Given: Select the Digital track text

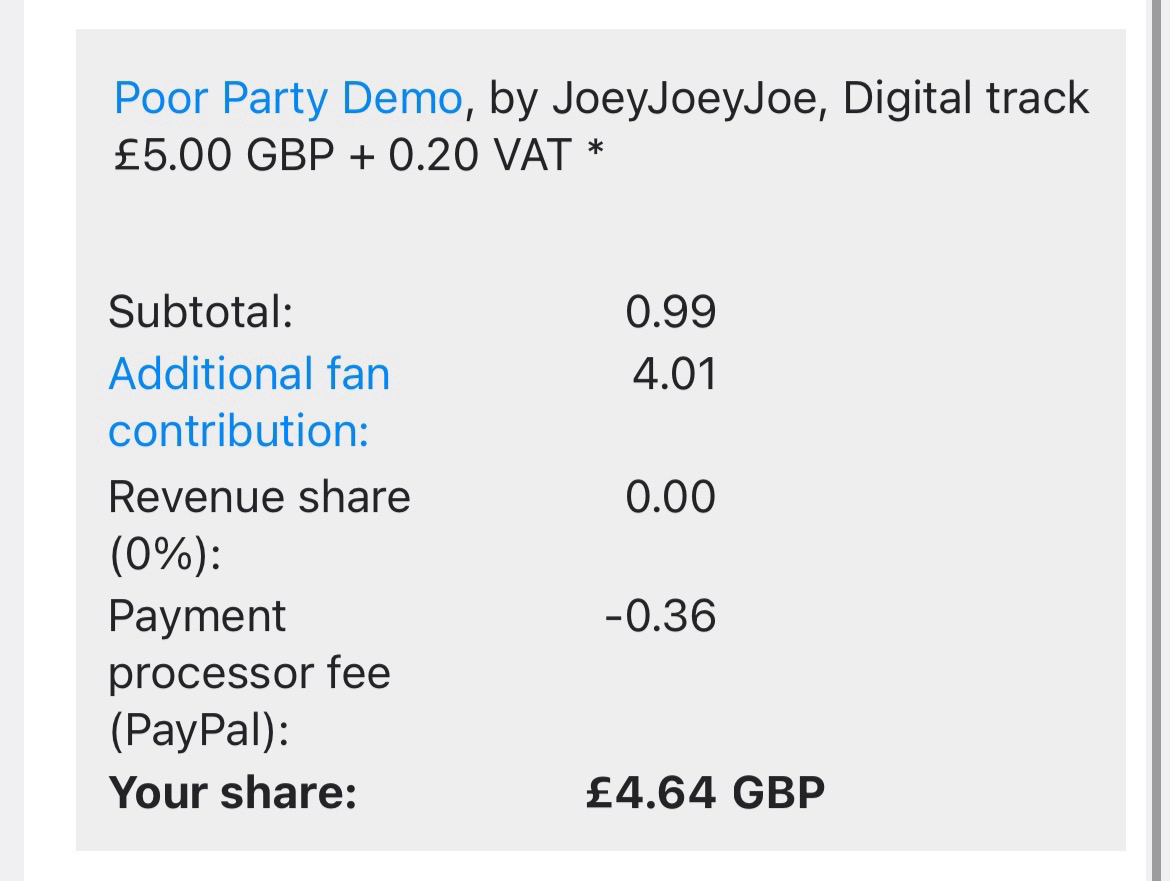Looking at the screenshot, I should [x=966, y=99].
